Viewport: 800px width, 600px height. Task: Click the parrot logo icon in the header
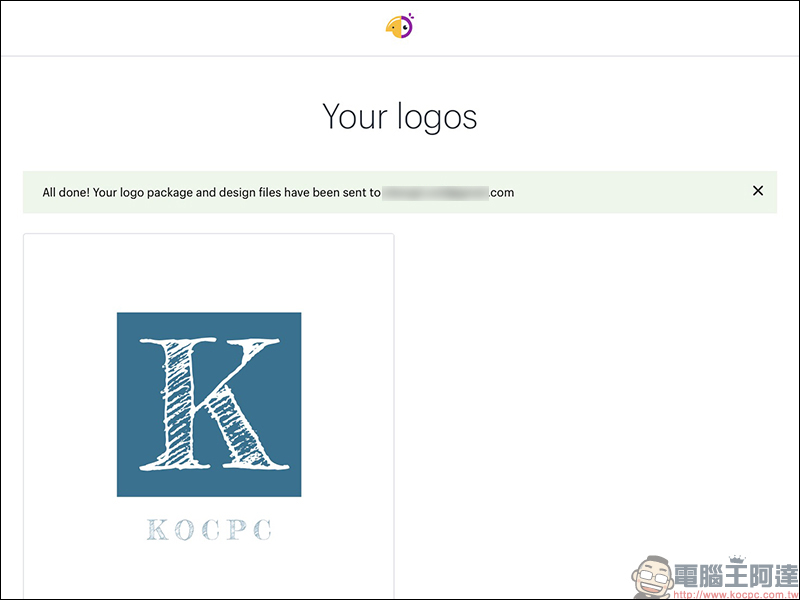pos(399,26)
